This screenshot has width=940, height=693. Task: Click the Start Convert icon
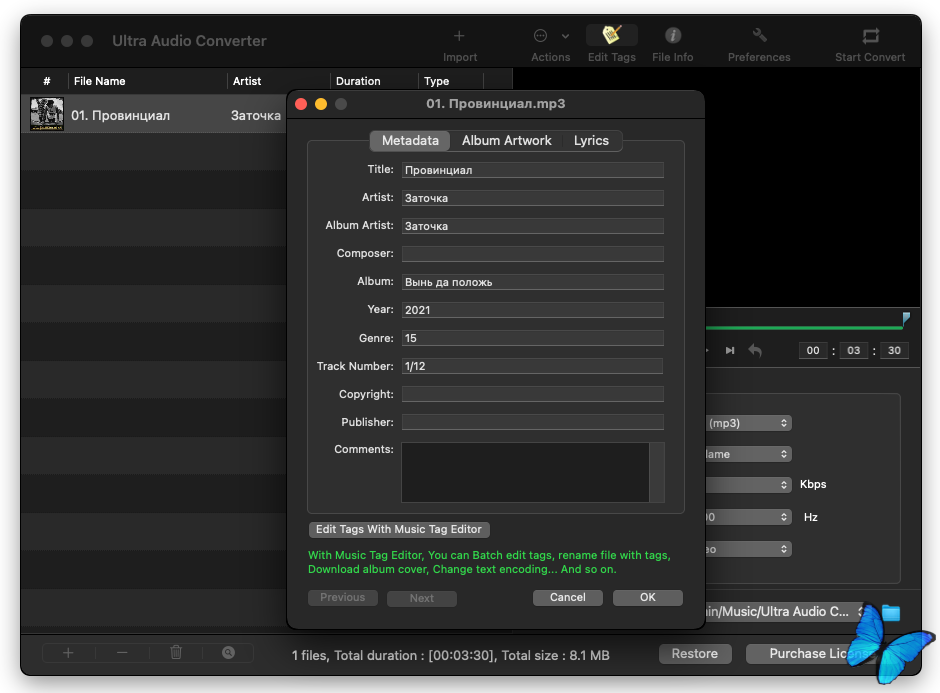pyautogui.click(x=870, y=36)
